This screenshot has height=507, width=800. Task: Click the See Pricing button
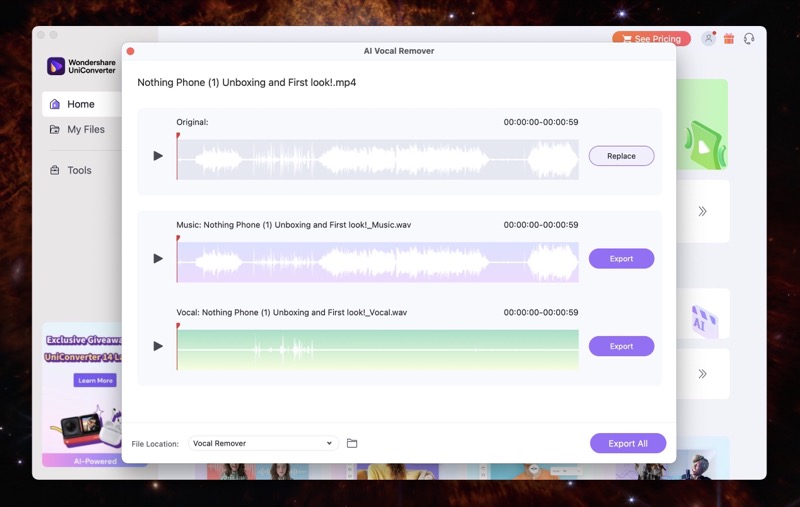tap(652, 39)
